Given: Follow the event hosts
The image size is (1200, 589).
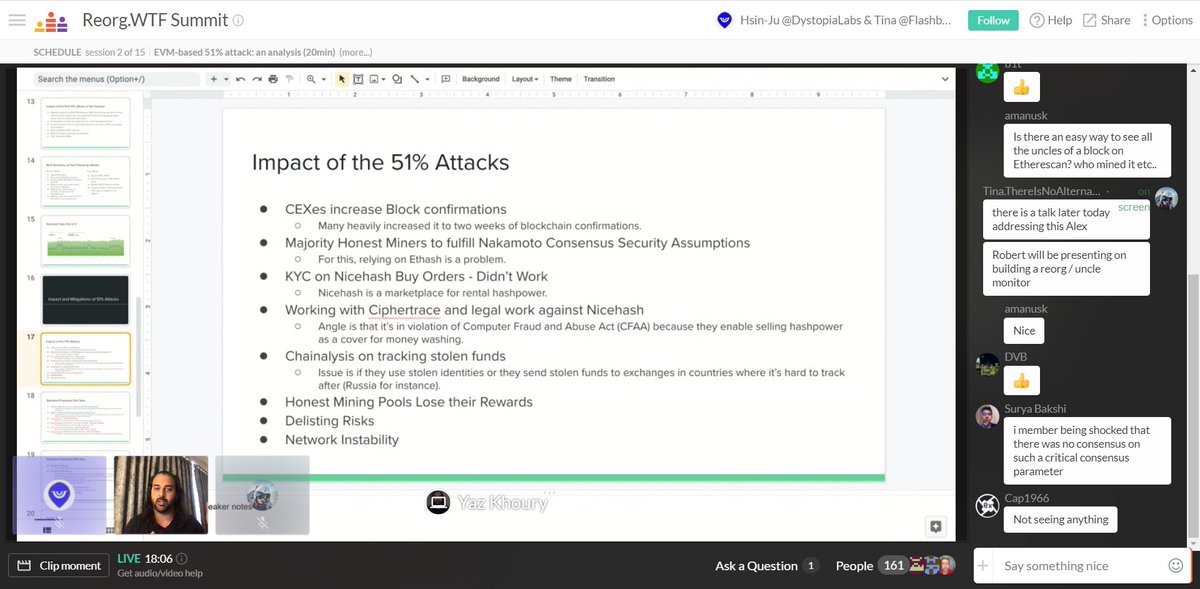Looking at the screenshot, I should (x=993, y=20).
